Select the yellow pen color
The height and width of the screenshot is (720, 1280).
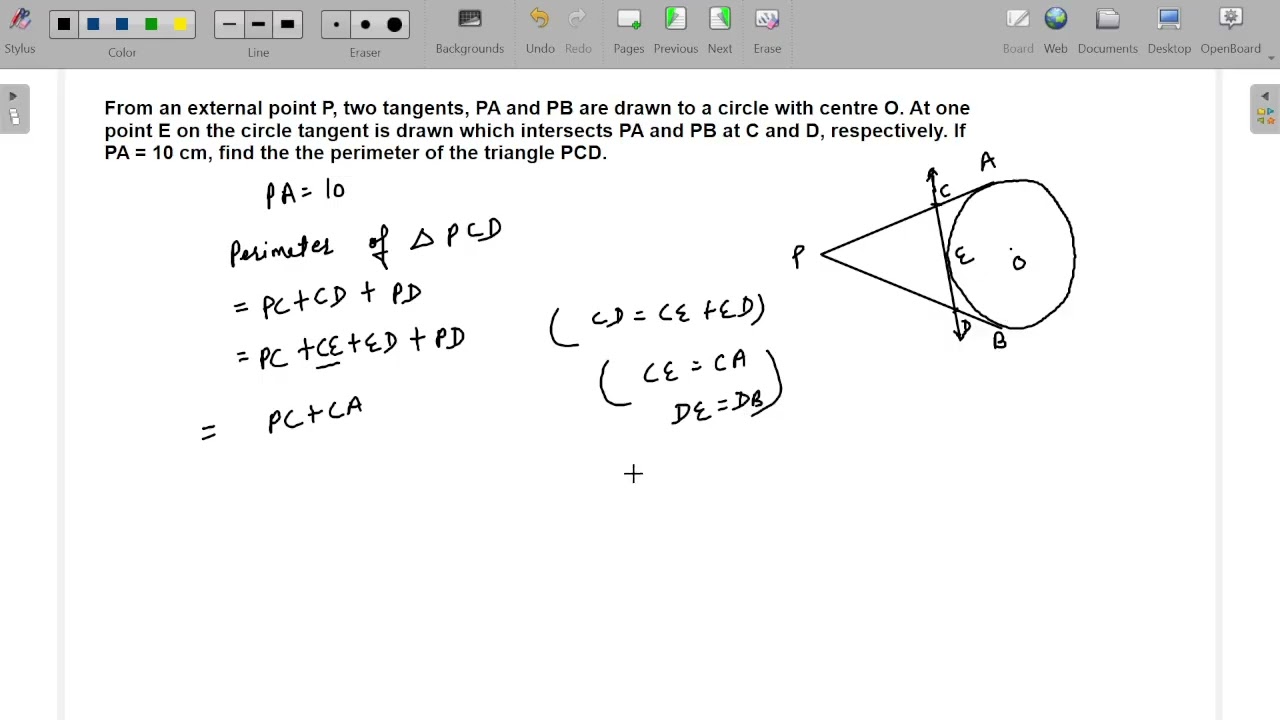[x=180, y=24]
